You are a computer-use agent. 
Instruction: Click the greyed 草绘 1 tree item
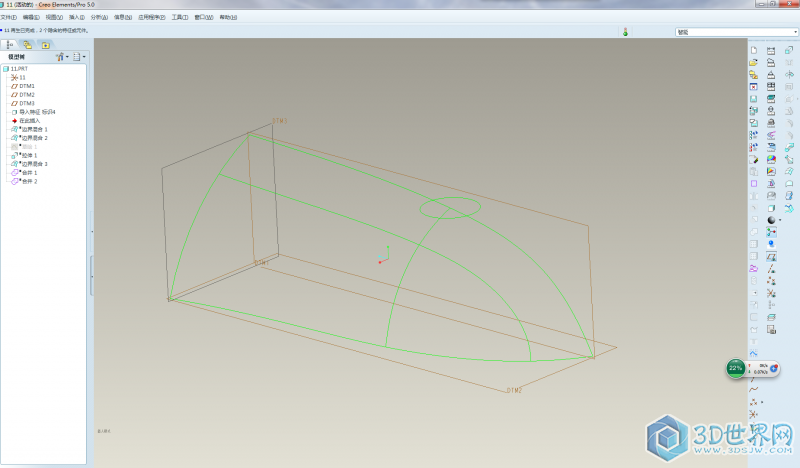pyautogui.click(x=24, y=146)
